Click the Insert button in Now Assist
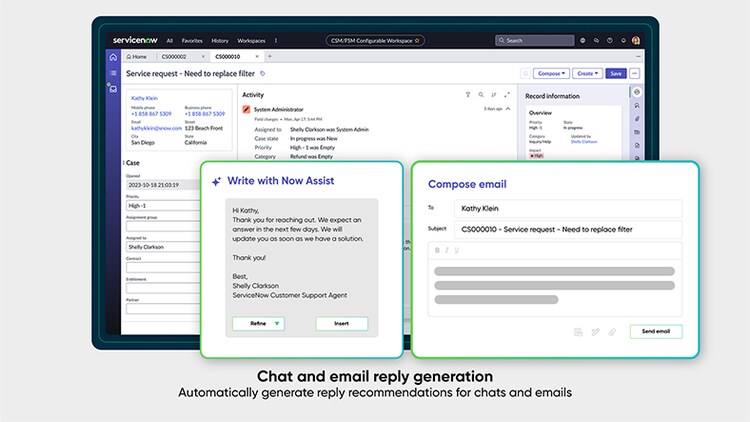 [342, 323]
